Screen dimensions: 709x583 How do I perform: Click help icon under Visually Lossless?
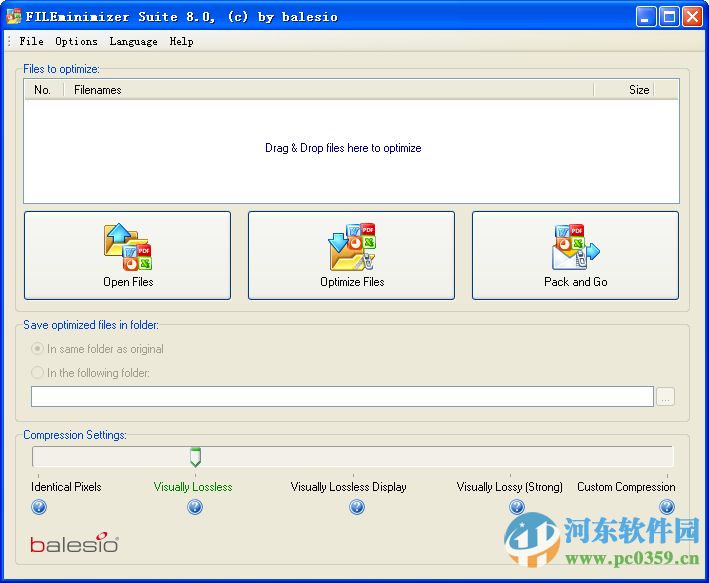[x=195, y=507]
